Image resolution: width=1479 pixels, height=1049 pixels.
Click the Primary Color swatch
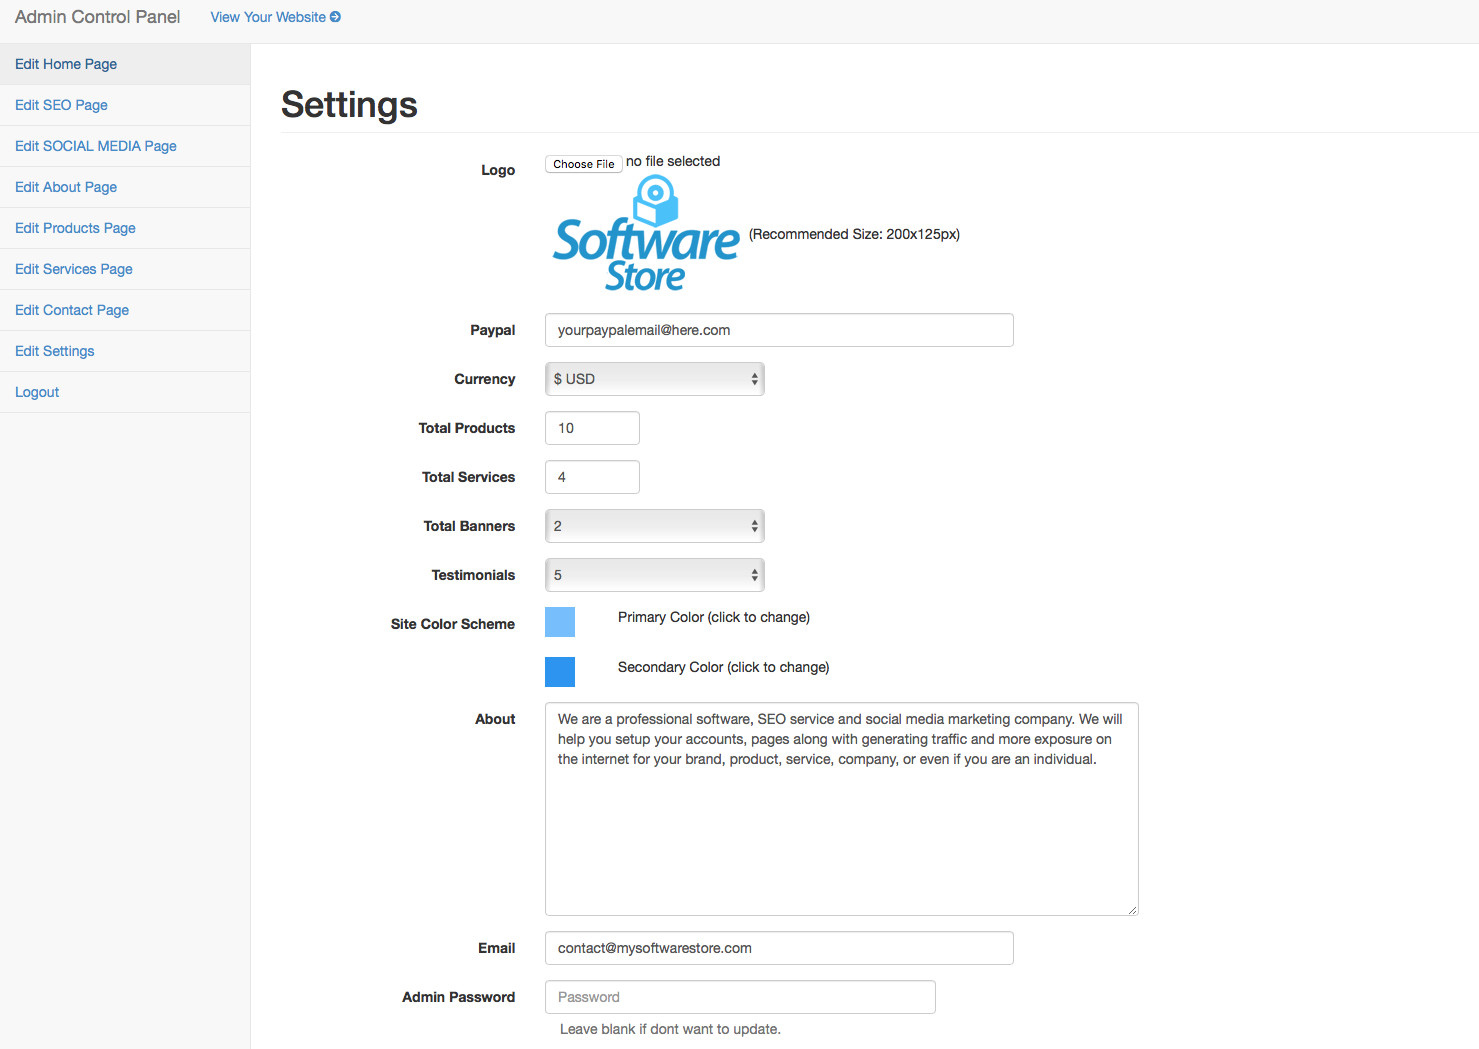pyautogui.click(x=560, y=622)
